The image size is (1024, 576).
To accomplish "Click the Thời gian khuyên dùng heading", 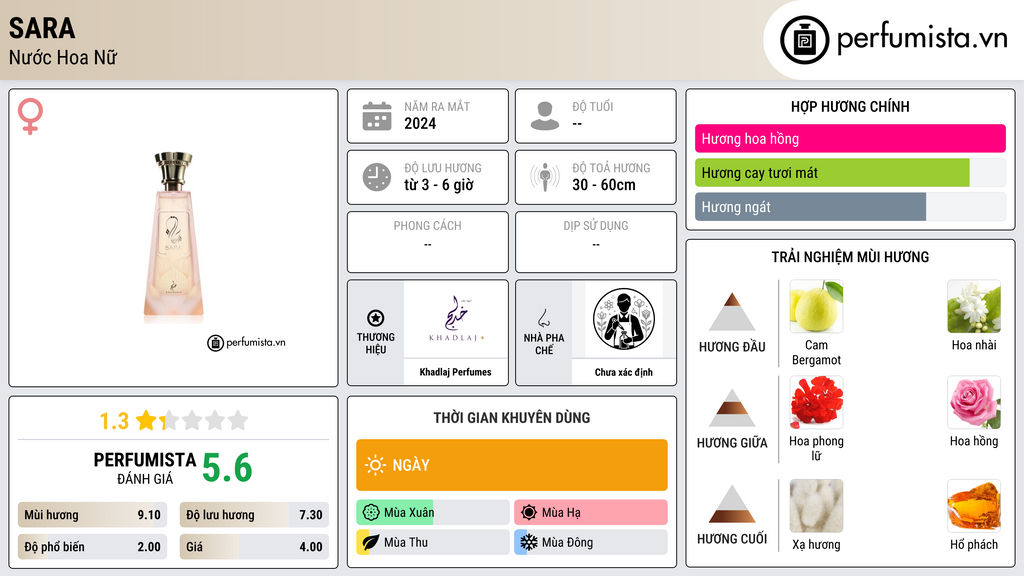I will coord(512,417).
